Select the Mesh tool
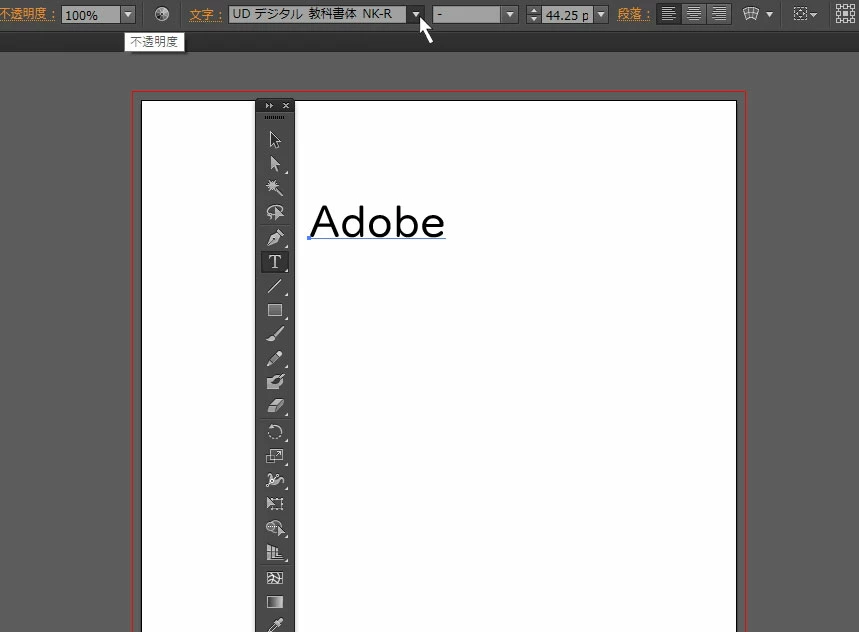The width and height of the screenshot is (859, 632). coord(275,578)
